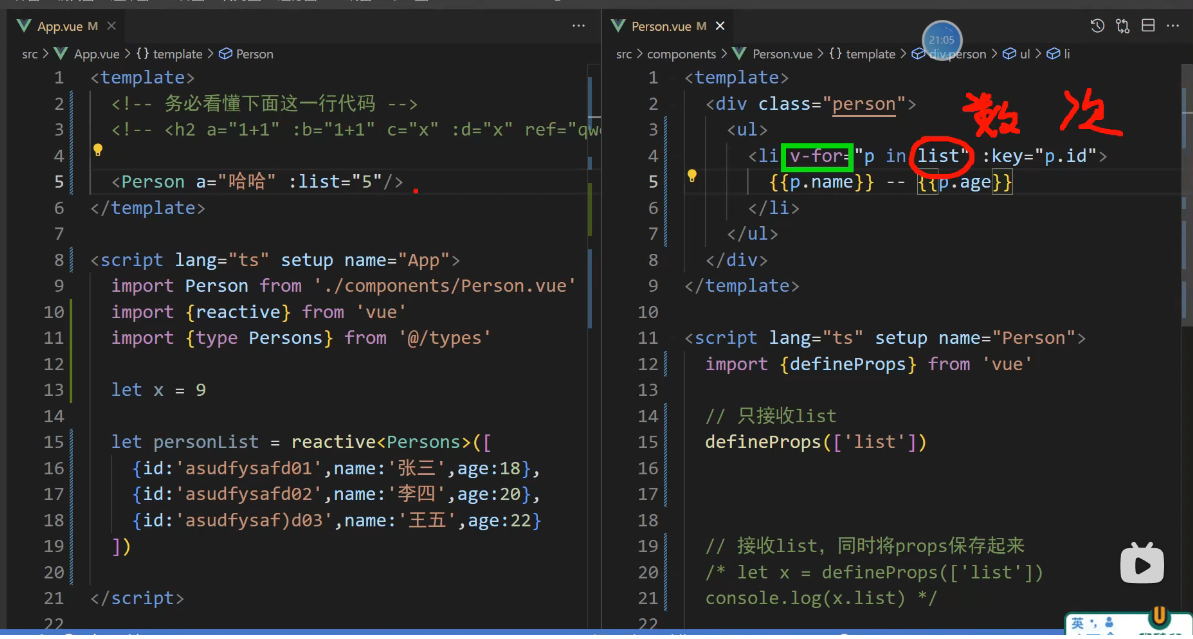The height and width of the screenshot is (639, 1193).
Task: Toggle the '英' input method language indicator
Action: pos(1077,624)
